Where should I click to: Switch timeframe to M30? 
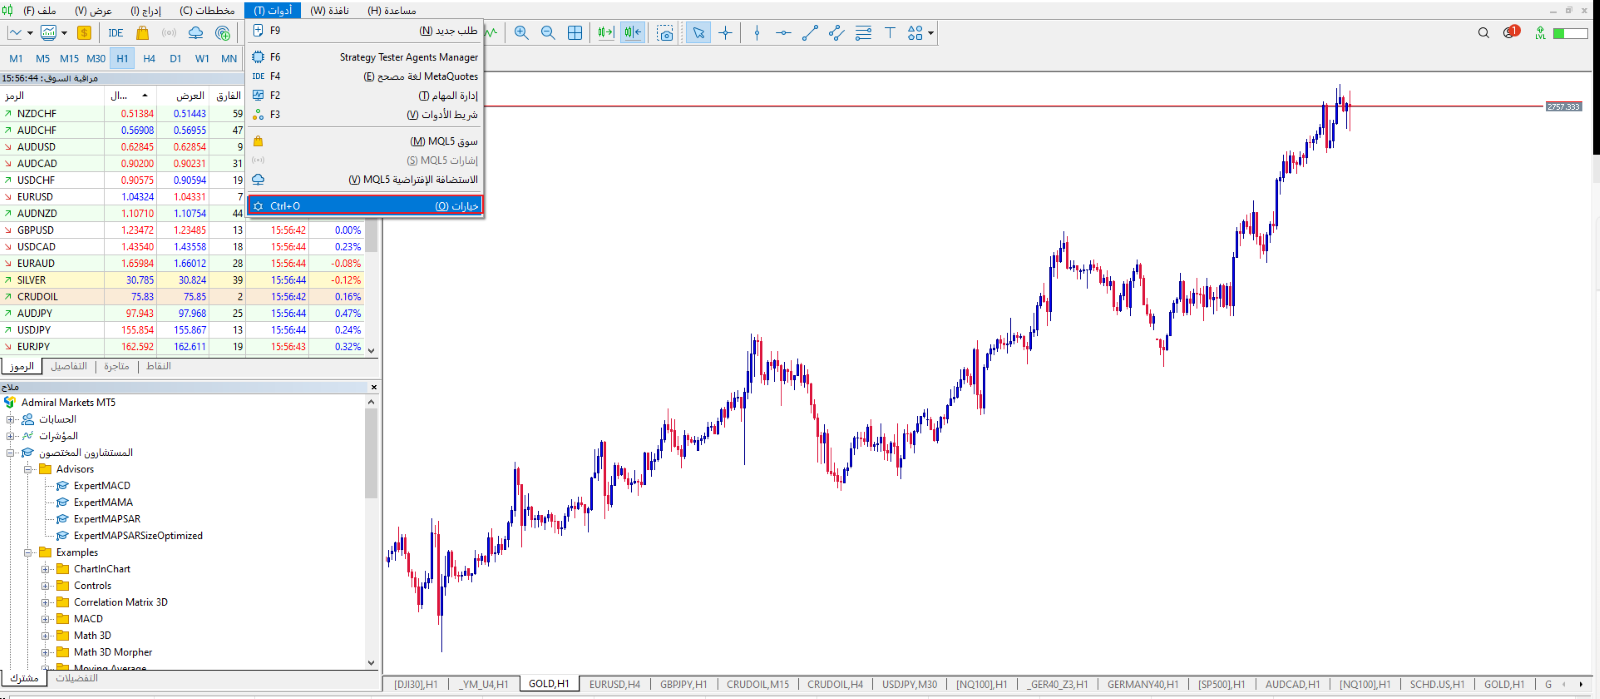(96, 58)
